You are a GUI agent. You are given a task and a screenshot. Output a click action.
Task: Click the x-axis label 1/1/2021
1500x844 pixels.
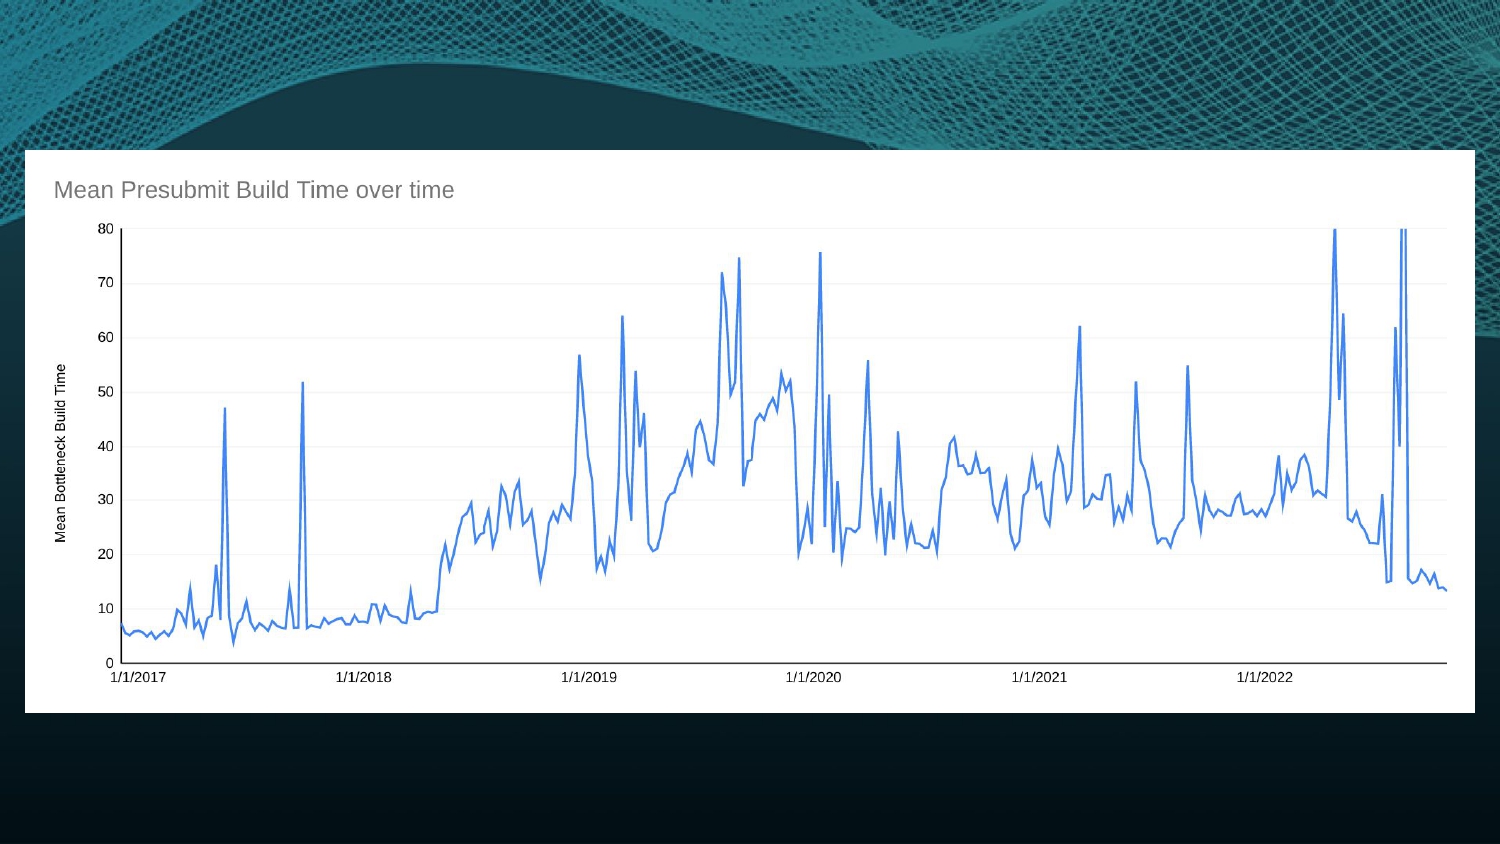point(1039,677)
